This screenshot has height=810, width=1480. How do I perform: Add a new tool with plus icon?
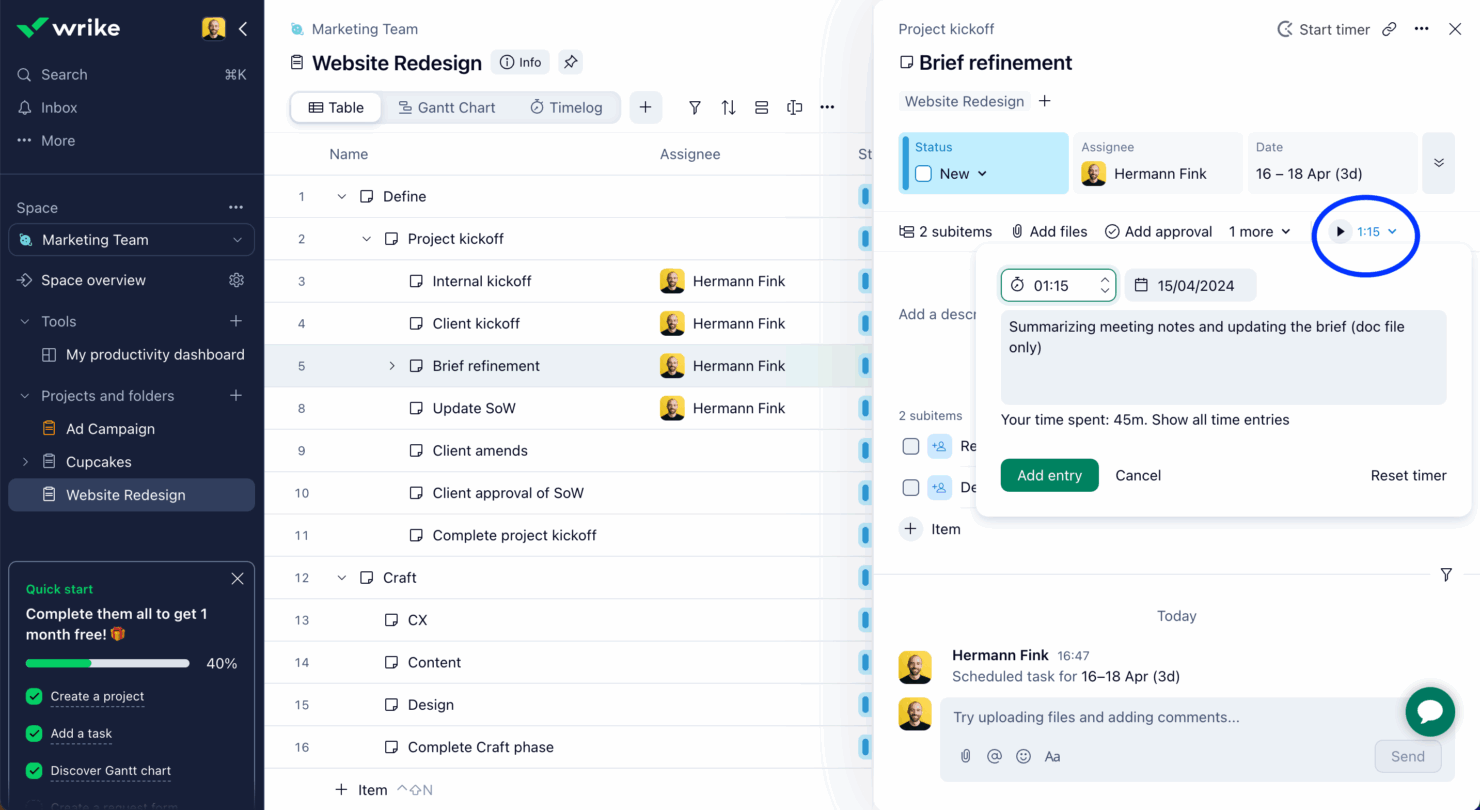coord(236,321)
